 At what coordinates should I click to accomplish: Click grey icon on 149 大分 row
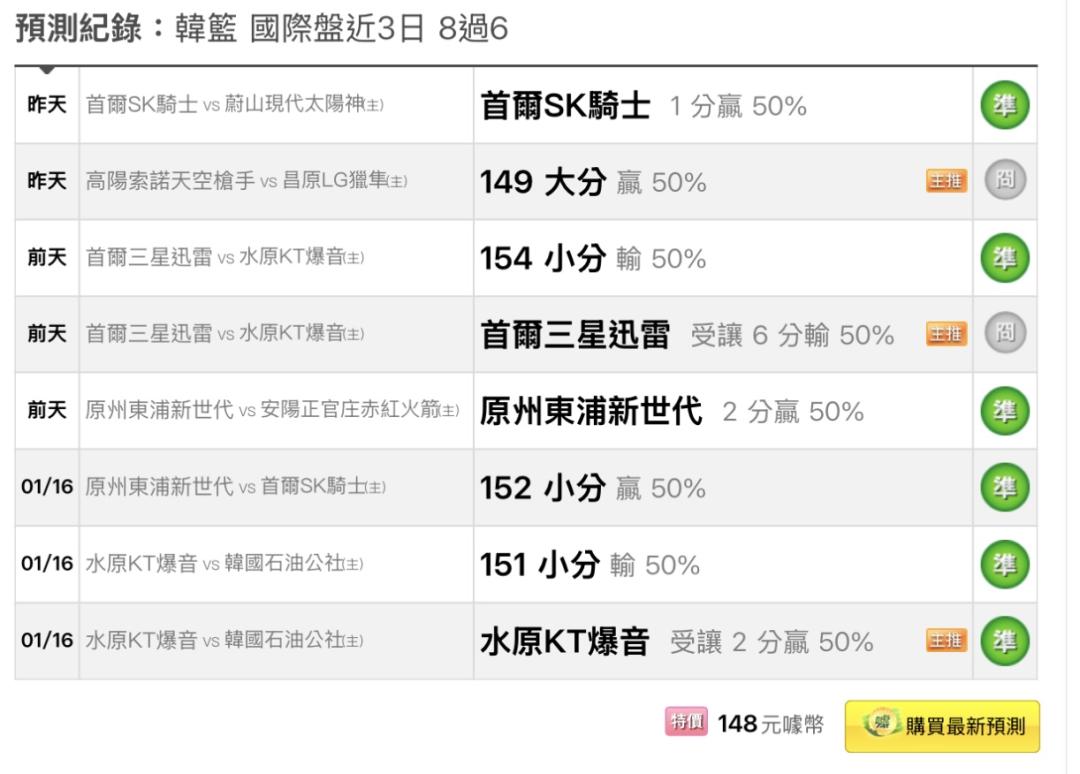(1005, 180)
